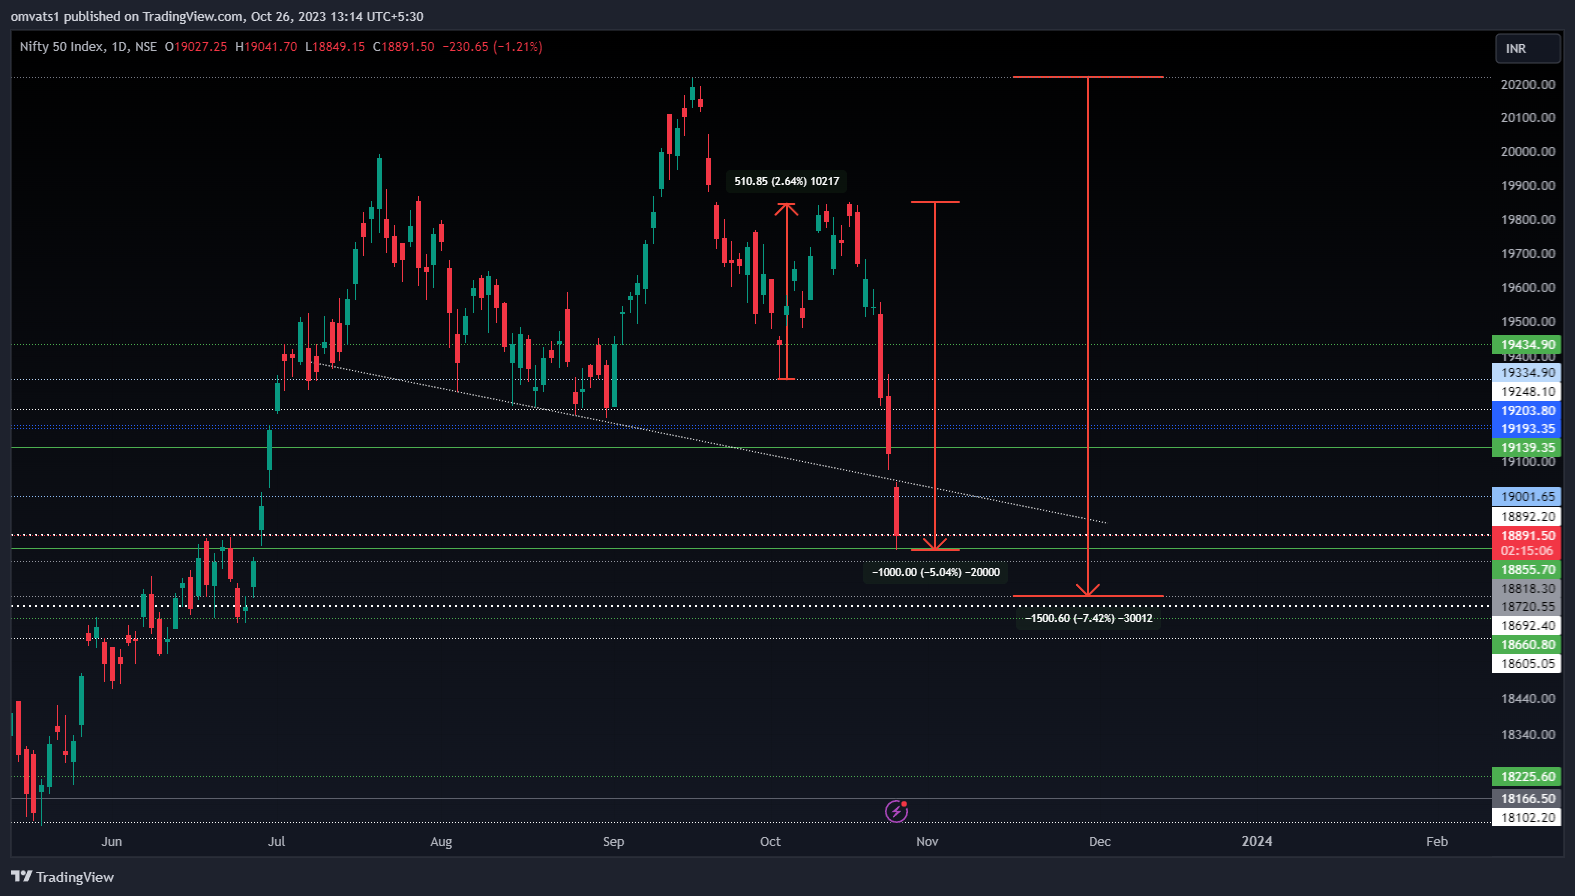The image size is (1575, 896).
Task: Click Jul on the time axis
Action: click(x=277, y=842)
